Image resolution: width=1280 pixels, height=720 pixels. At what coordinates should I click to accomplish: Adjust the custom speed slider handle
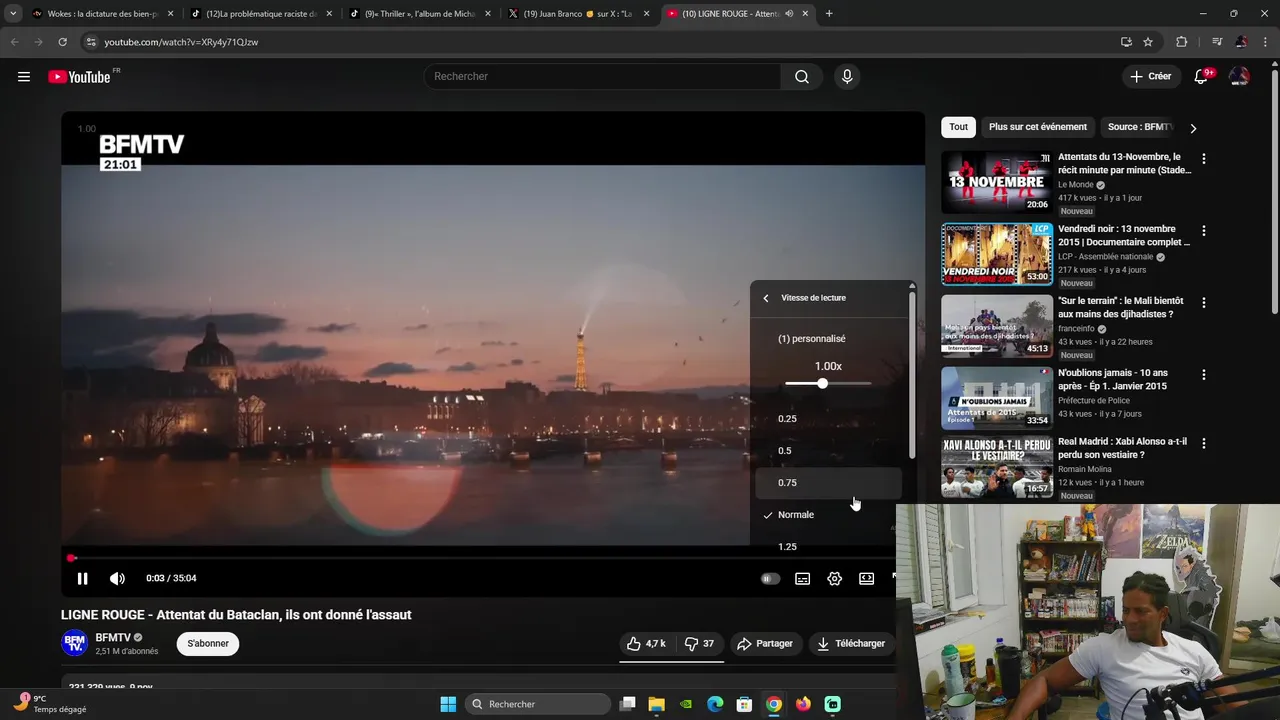coord(822,383)
